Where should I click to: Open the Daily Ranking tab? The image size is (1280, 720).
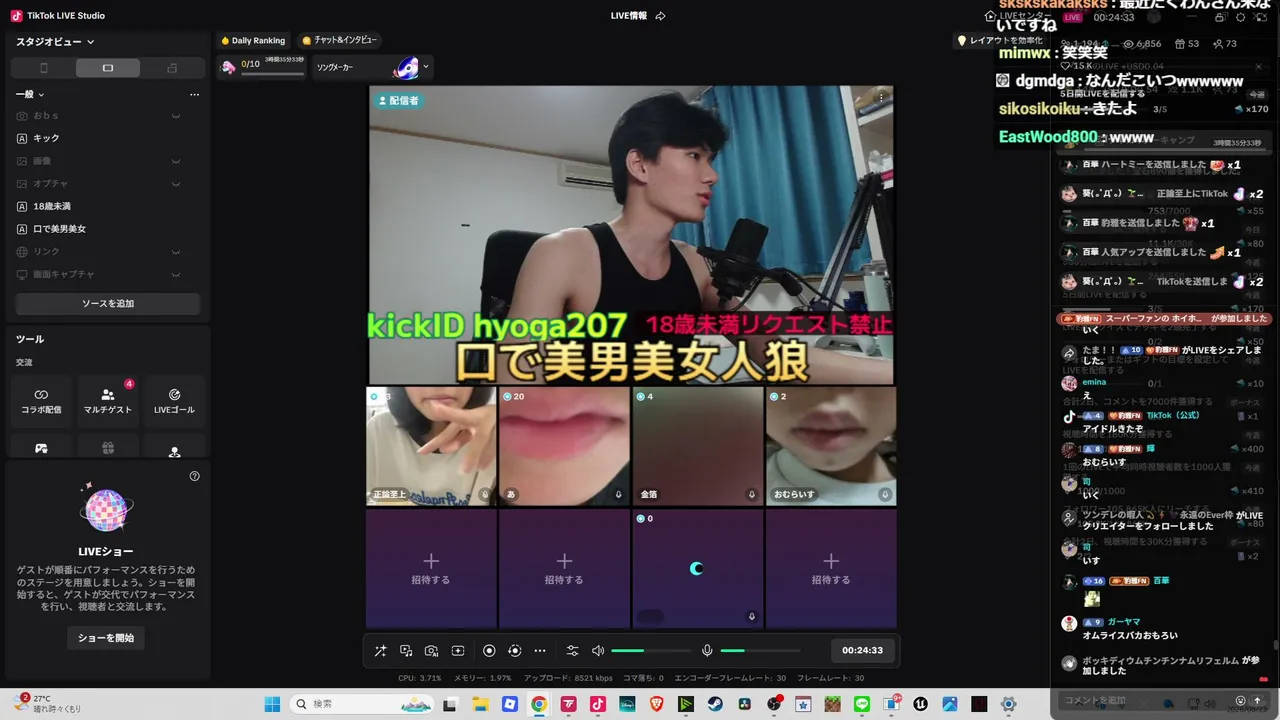[x=253, y=41]
